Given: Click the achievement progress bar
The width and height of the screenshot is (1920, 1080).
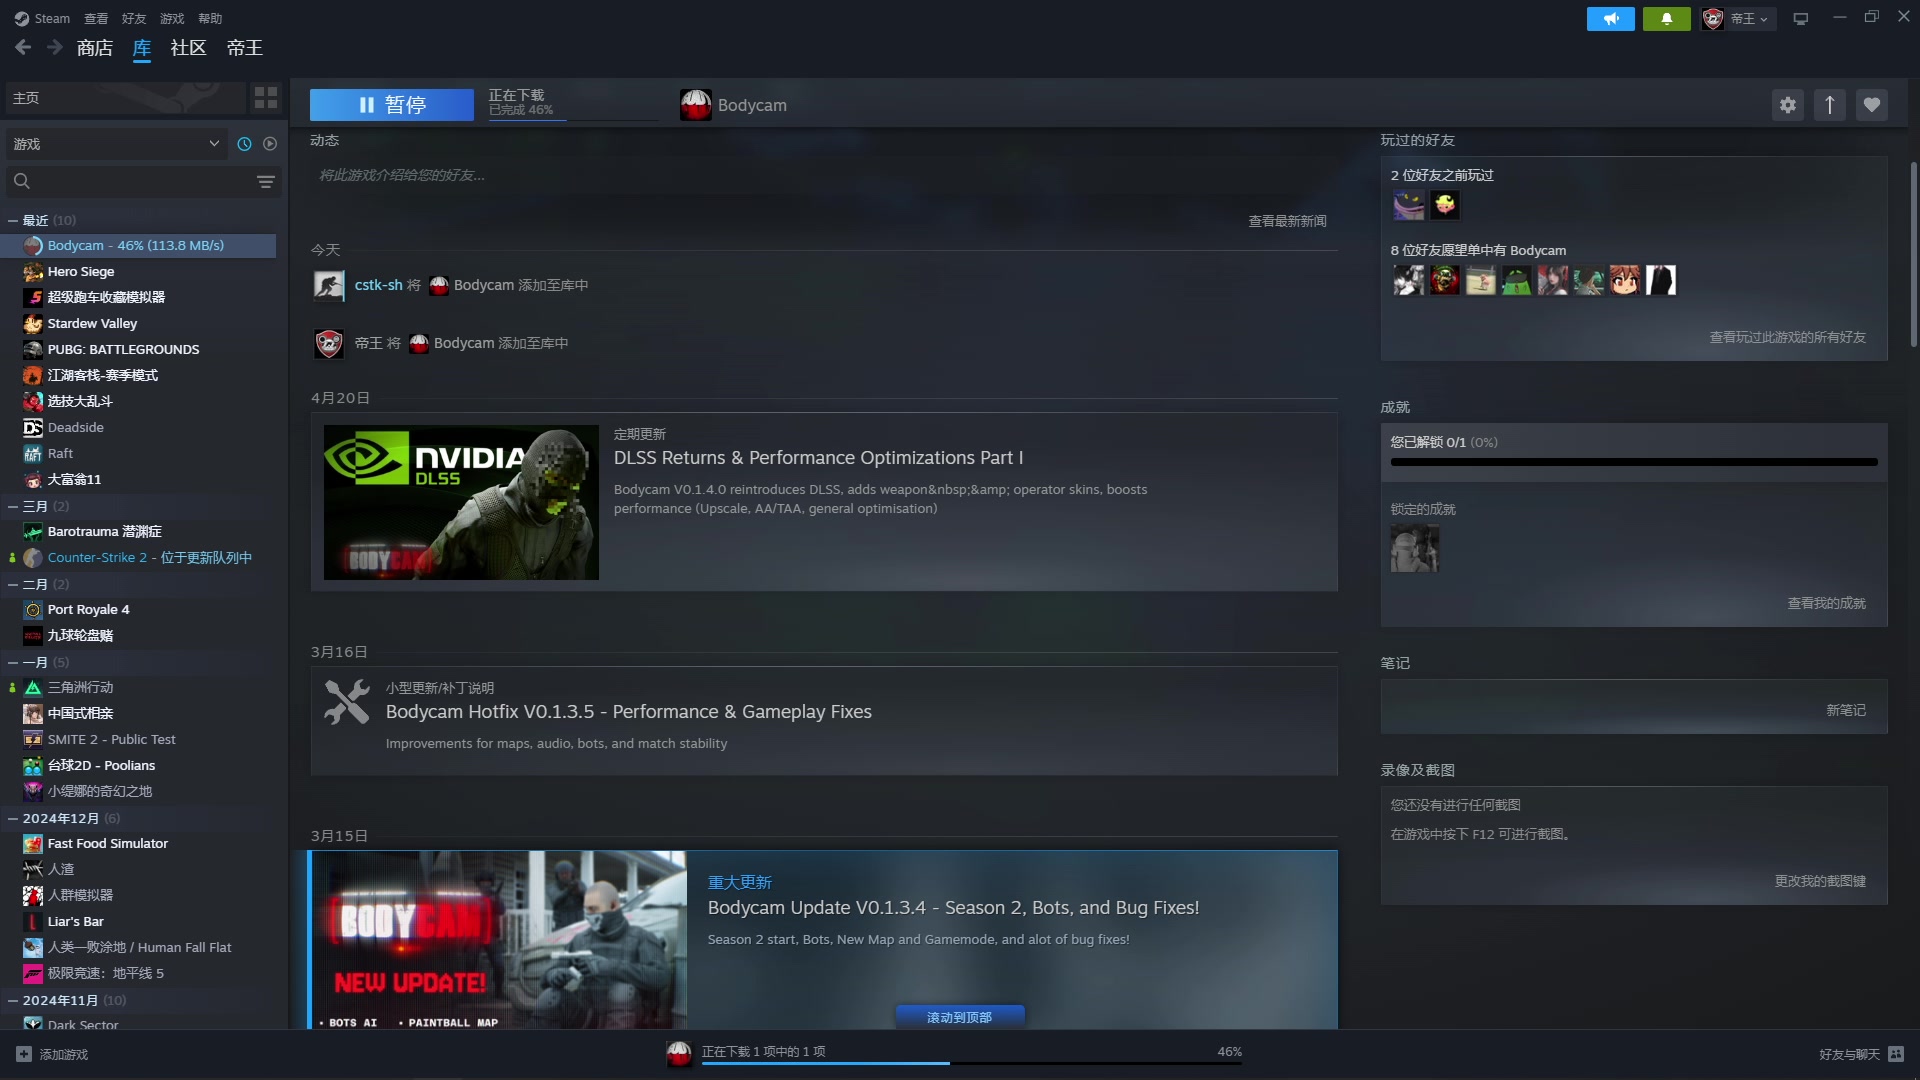Looking at the screenshot, I should (x=1634, y=462).
